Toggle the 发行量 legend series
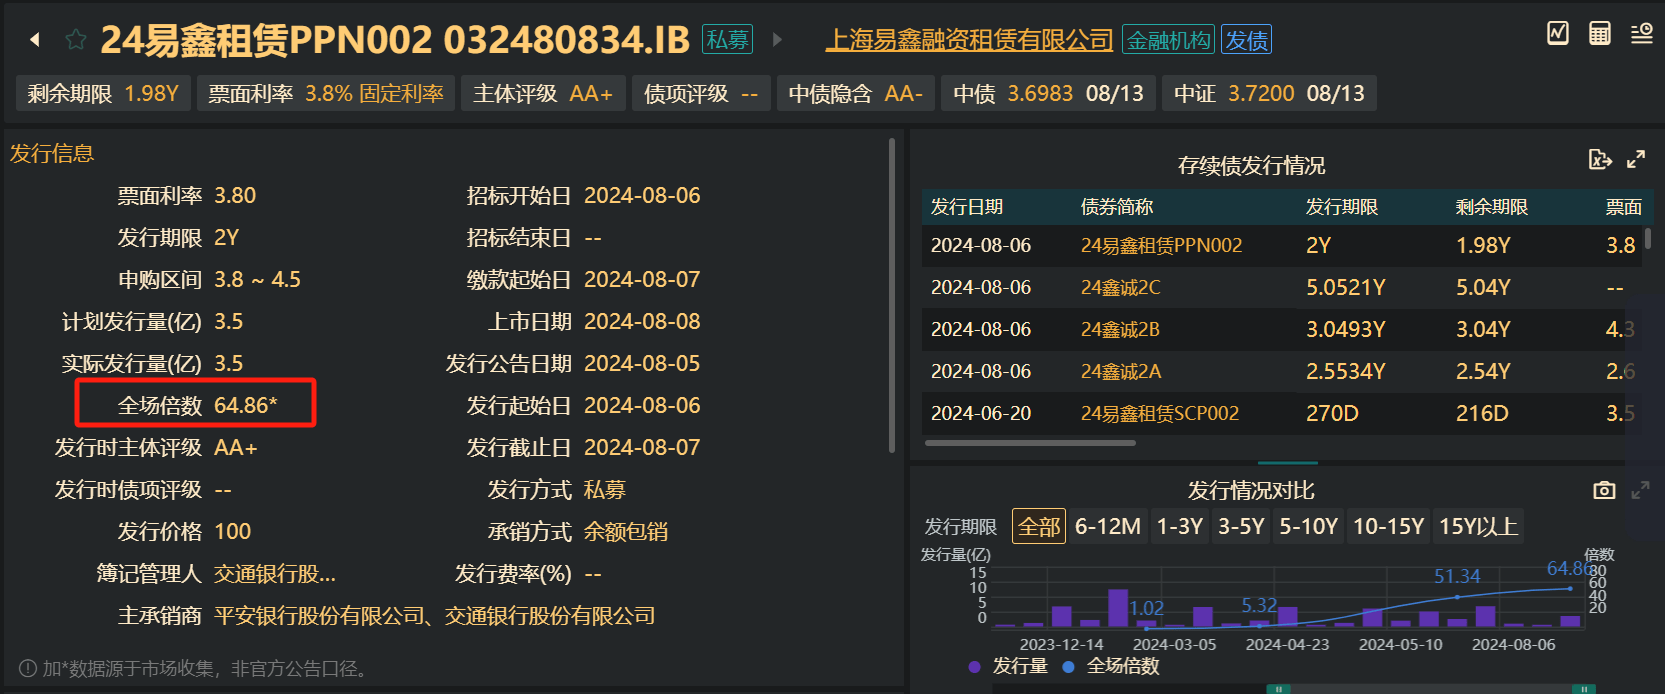The width and height of the screenshot is (1665, 694). point(1010,666)
